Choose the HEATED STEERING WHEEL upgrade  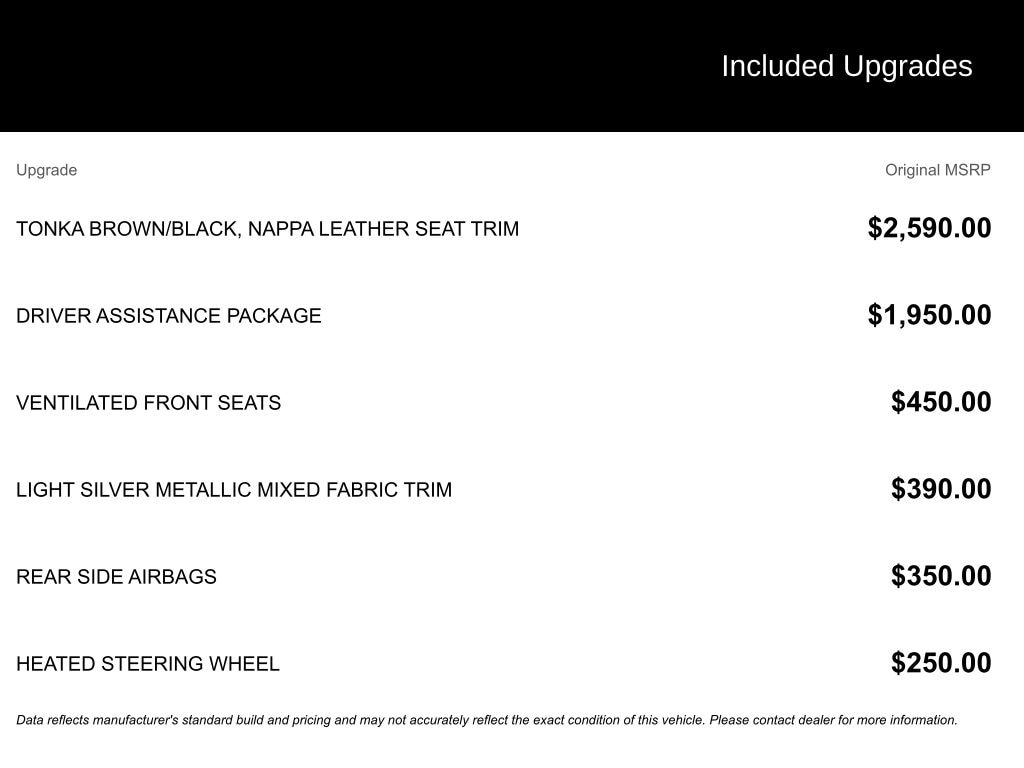148,664
